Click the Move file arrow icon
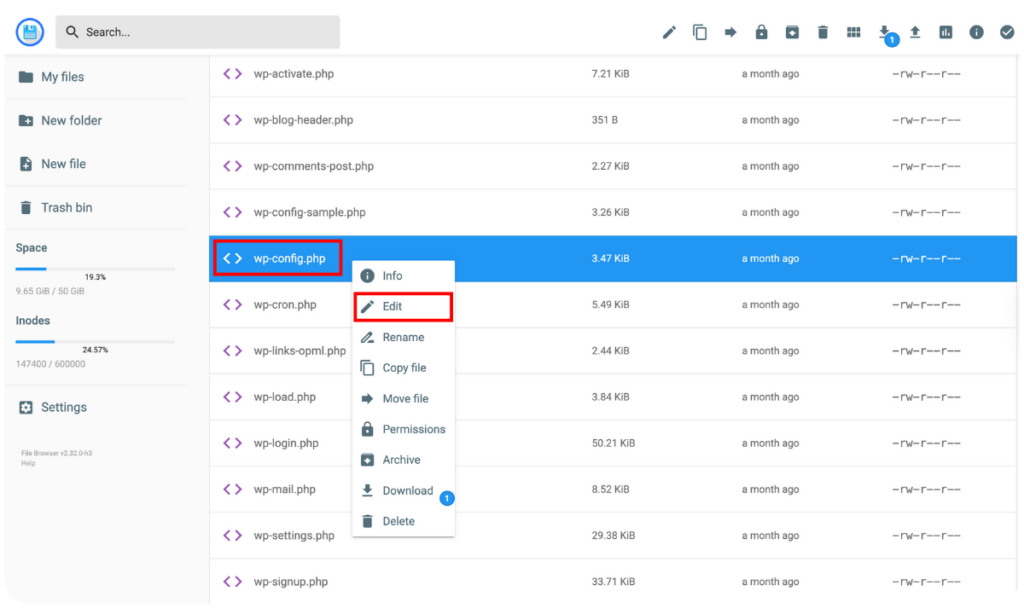 [x=731, y=31]
